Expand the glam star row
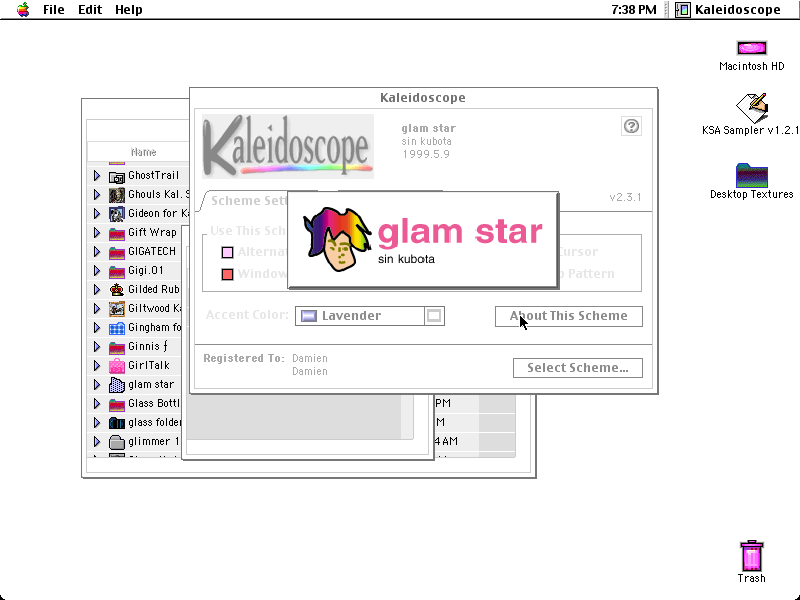Viewport: 800px width, 600px height. pyautogui.click(x=97, y=385)
